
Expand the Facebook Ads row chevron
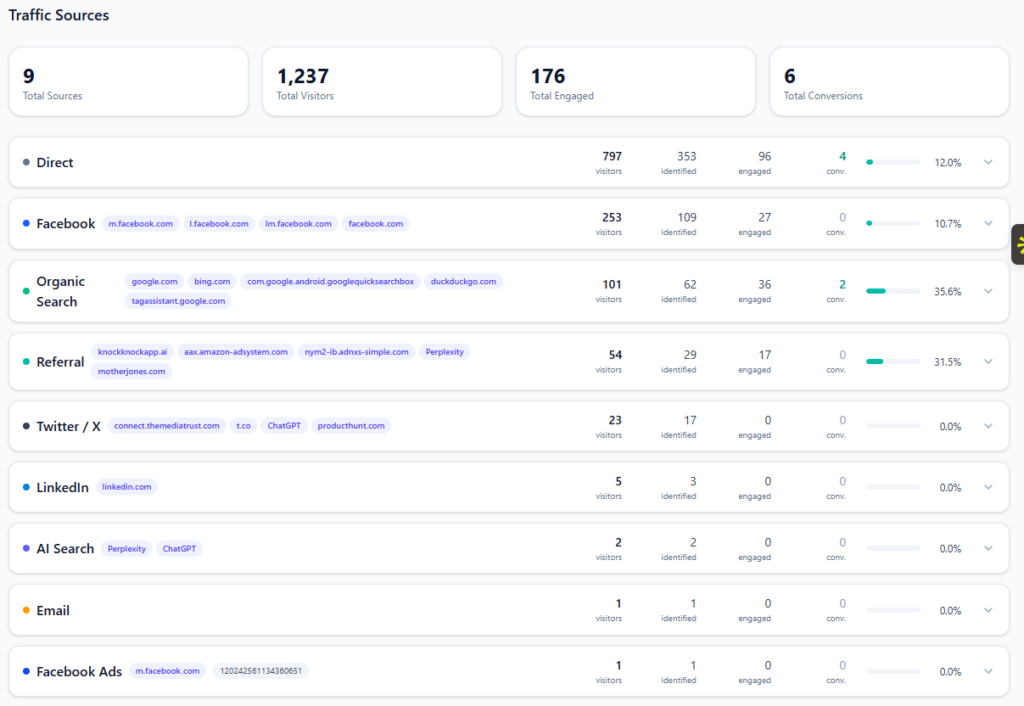coord(988,672)
